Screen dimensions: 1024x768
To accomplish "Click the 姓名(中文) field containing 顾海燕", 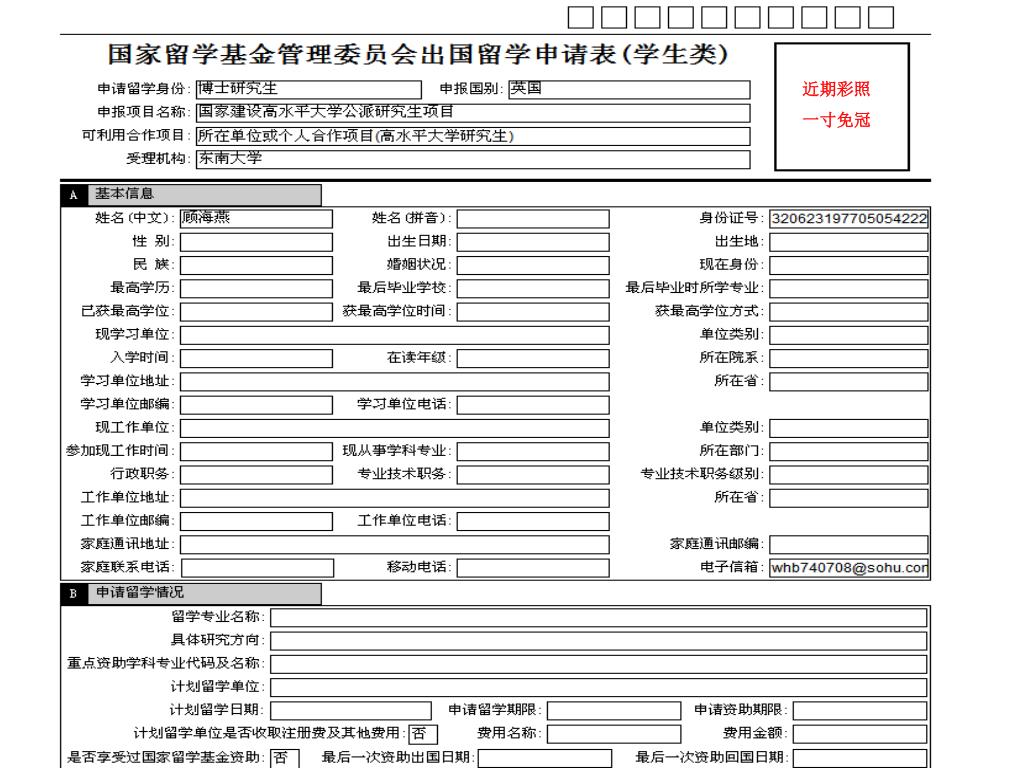I will (256, 218).
